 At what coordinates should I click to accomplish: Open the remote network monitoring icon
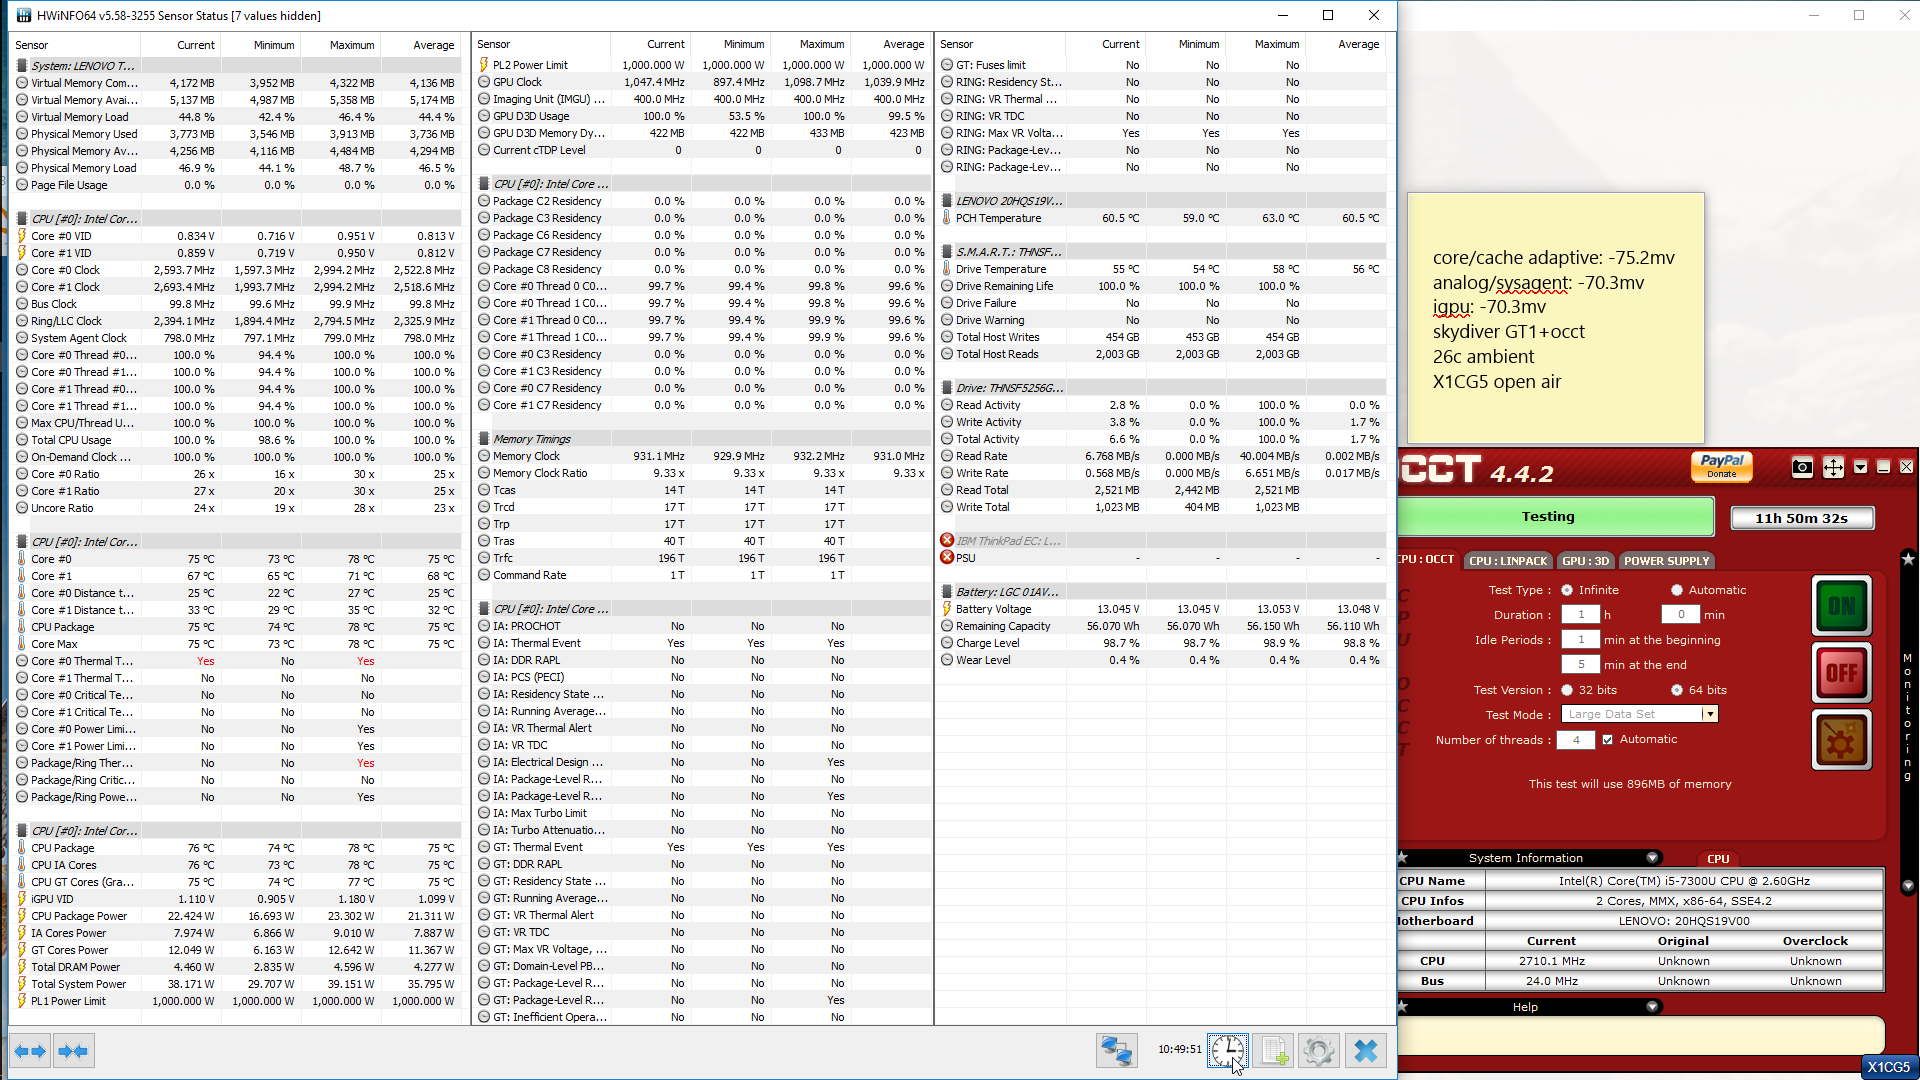(1116, 1051)
